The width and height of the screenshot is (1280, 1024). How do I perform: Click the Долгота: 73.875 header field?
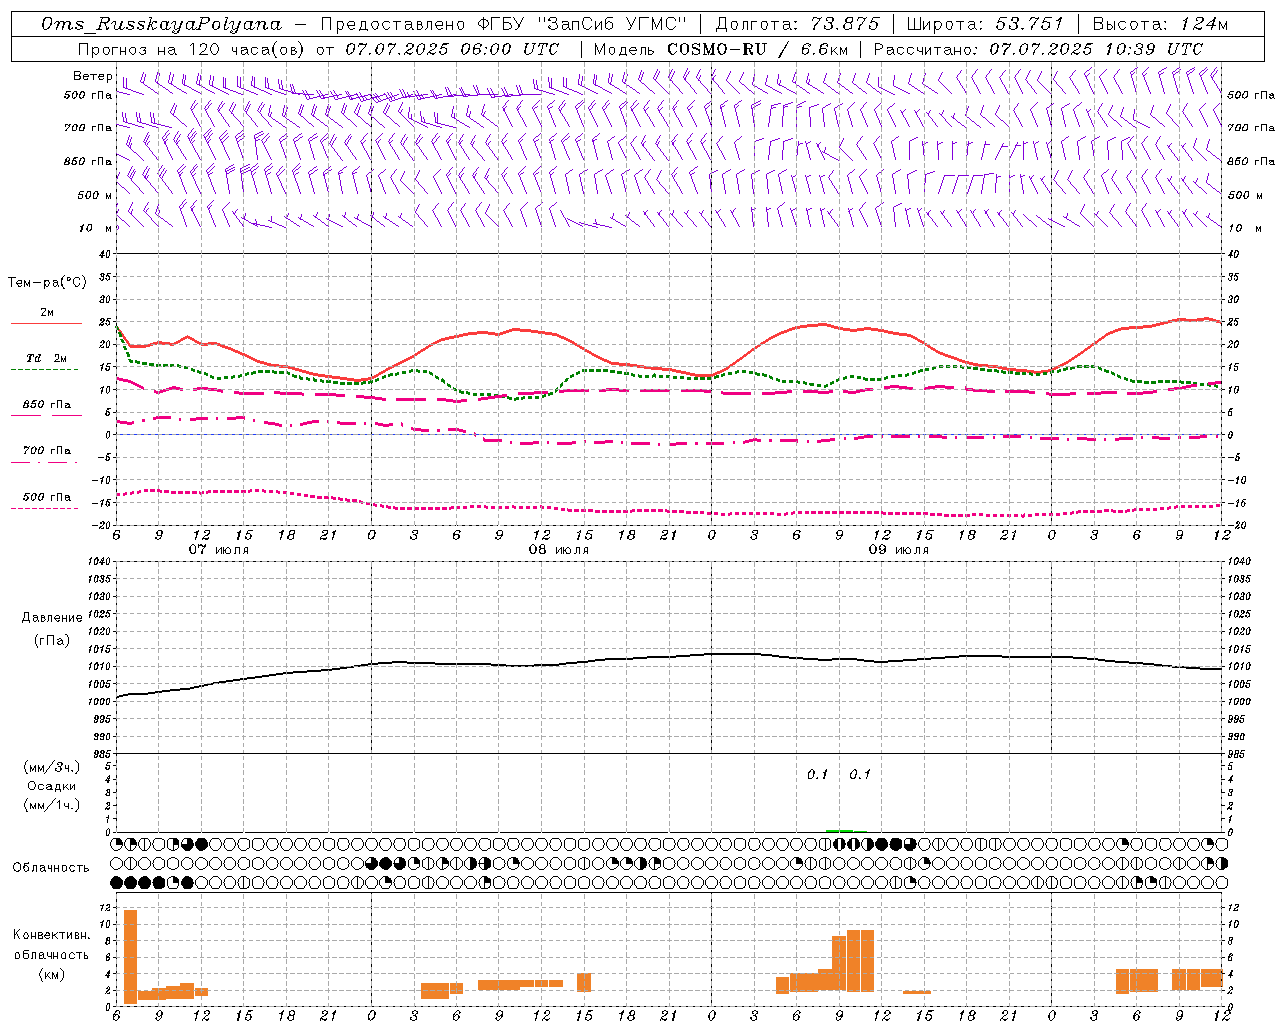(798, 24)
